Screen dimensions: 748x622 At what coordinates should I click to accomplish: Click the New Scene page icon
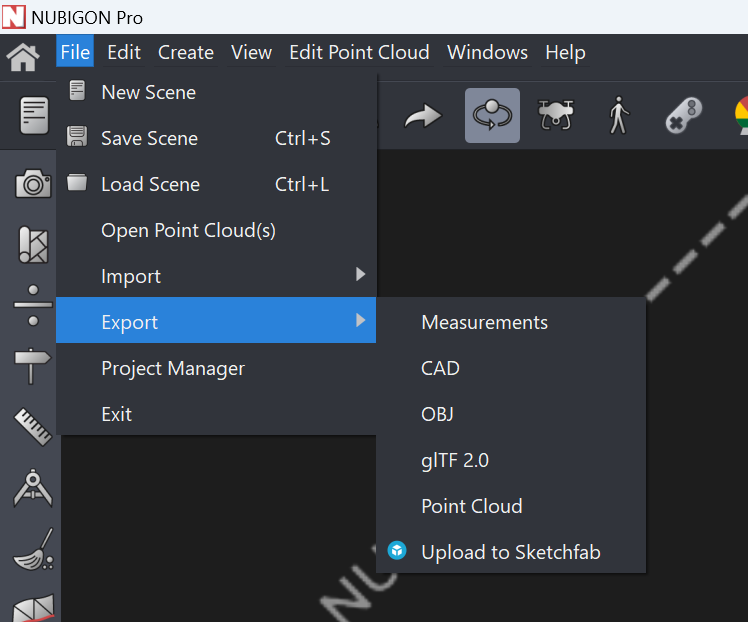coord(77,91)
